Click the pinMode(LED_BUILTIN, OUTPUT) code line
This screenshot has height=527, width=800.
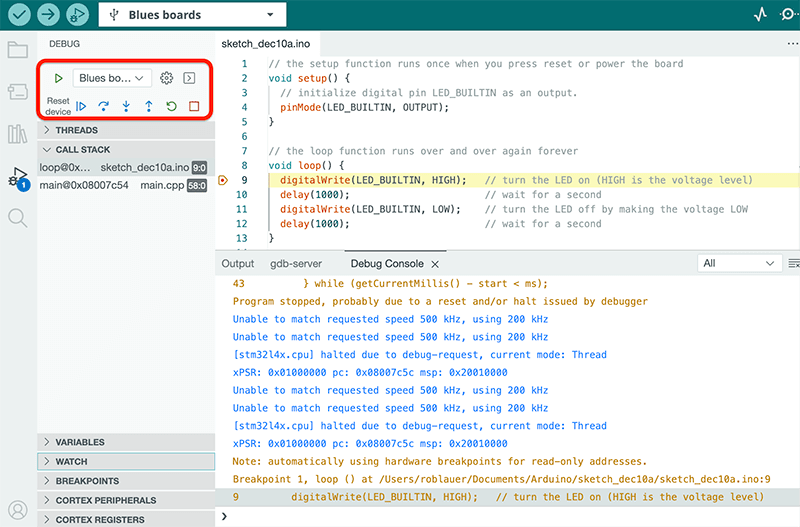click(x=364, y=107)
